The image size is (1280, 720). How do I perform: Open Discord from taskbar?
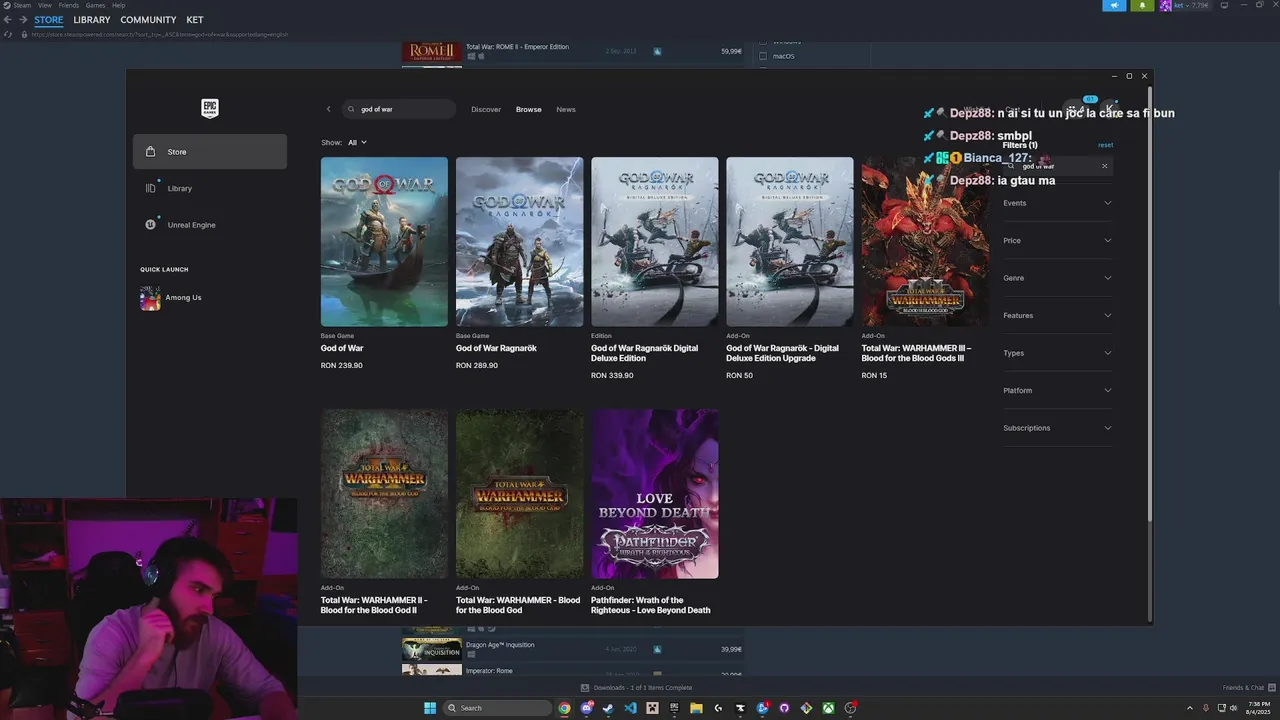tap(587, 708)
